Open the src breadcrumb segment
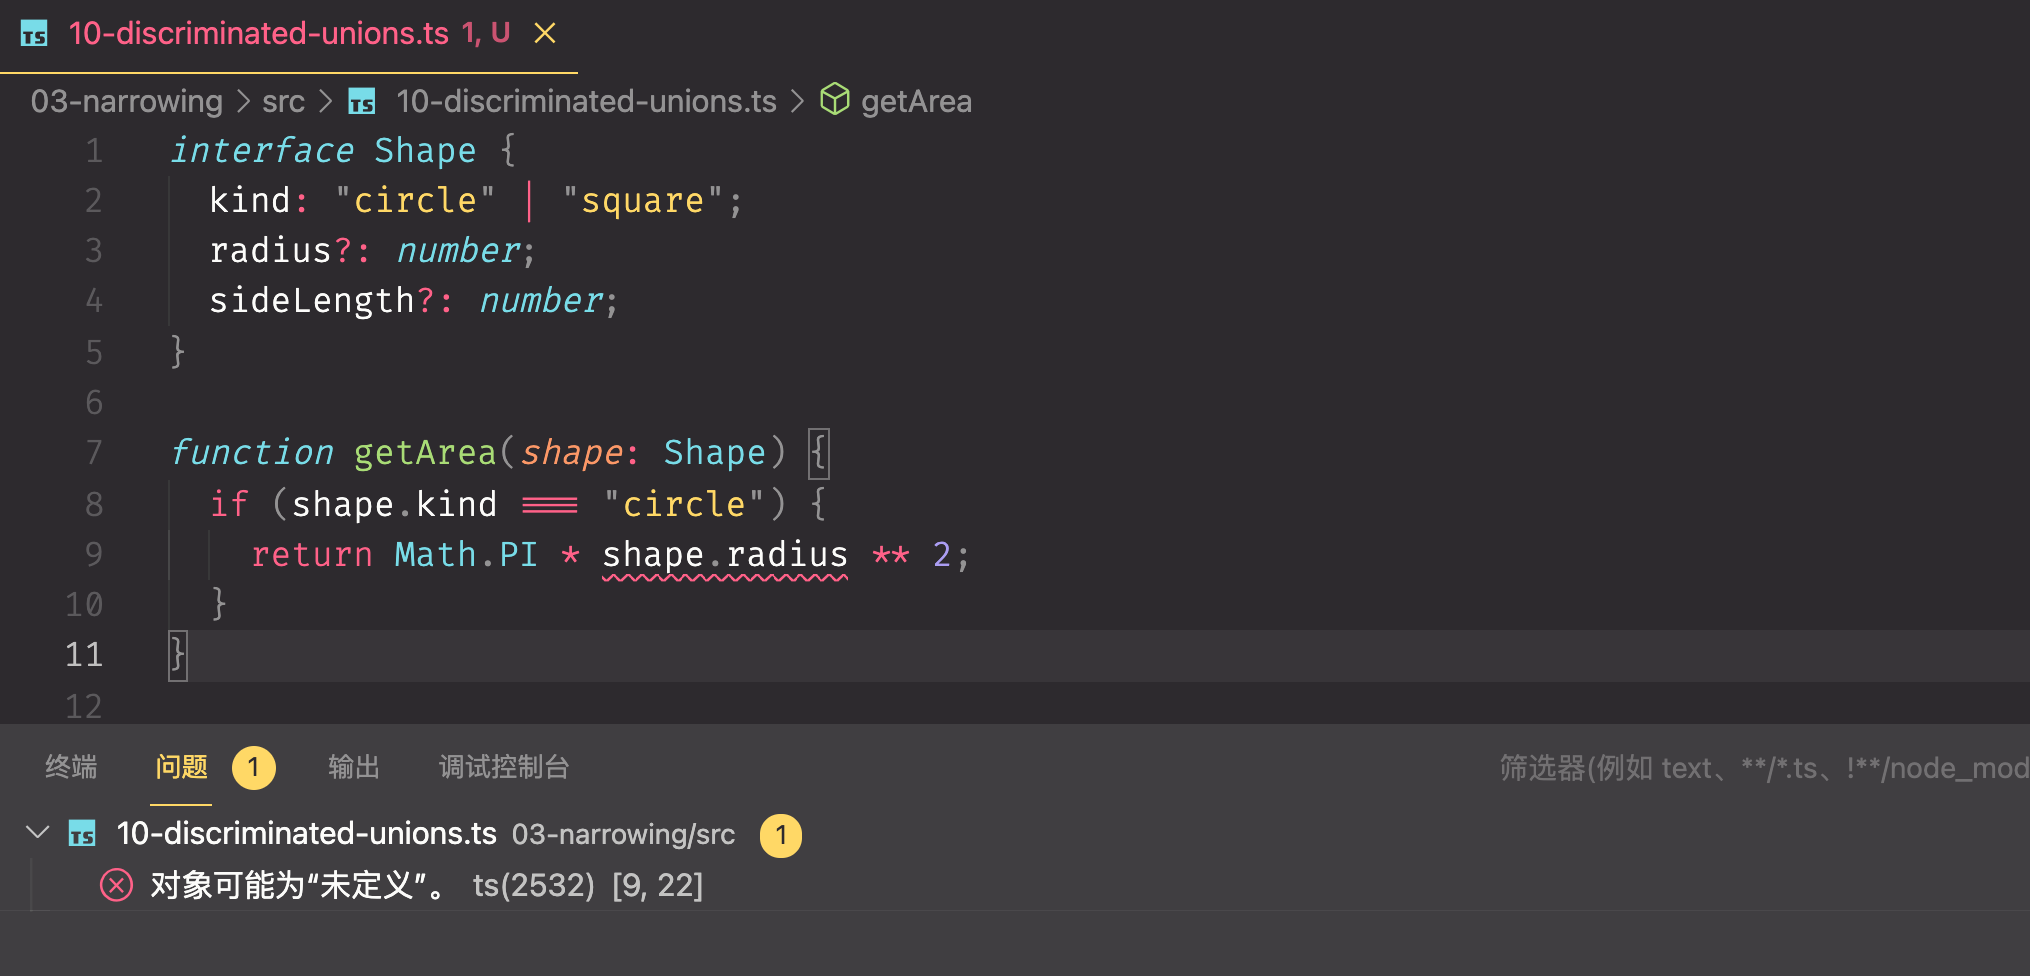Screen dimensions: 2030x976 click(283, 101)
